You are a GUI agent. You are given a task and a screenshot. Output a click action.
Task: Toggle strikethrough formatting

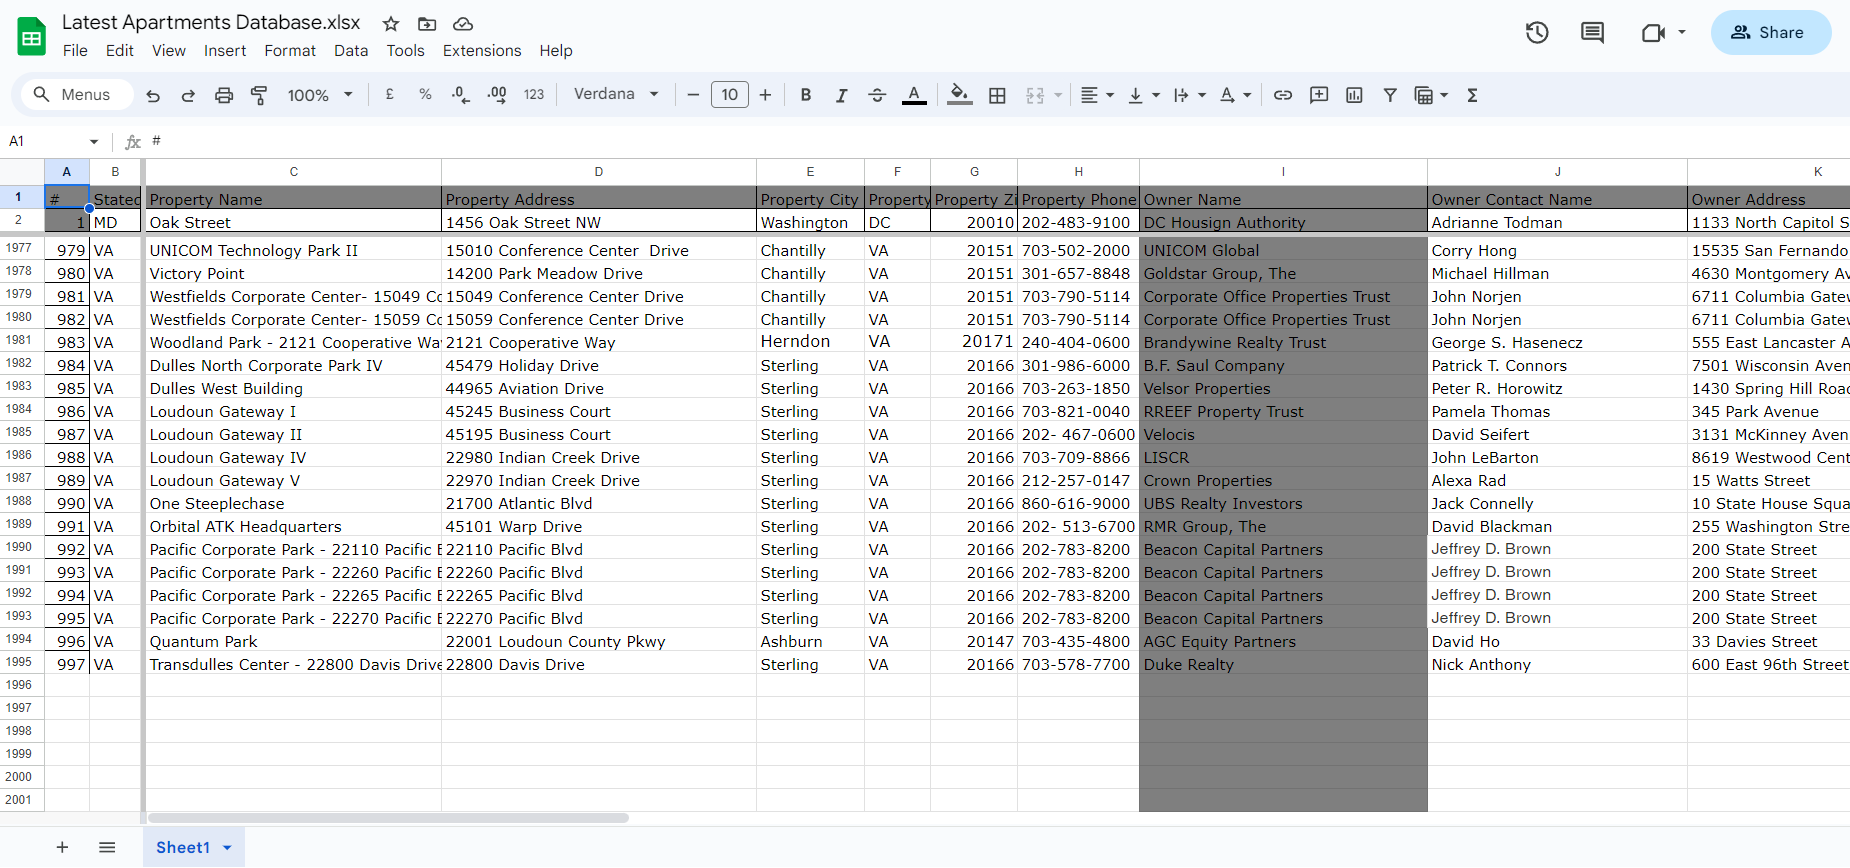coord(877,95)
